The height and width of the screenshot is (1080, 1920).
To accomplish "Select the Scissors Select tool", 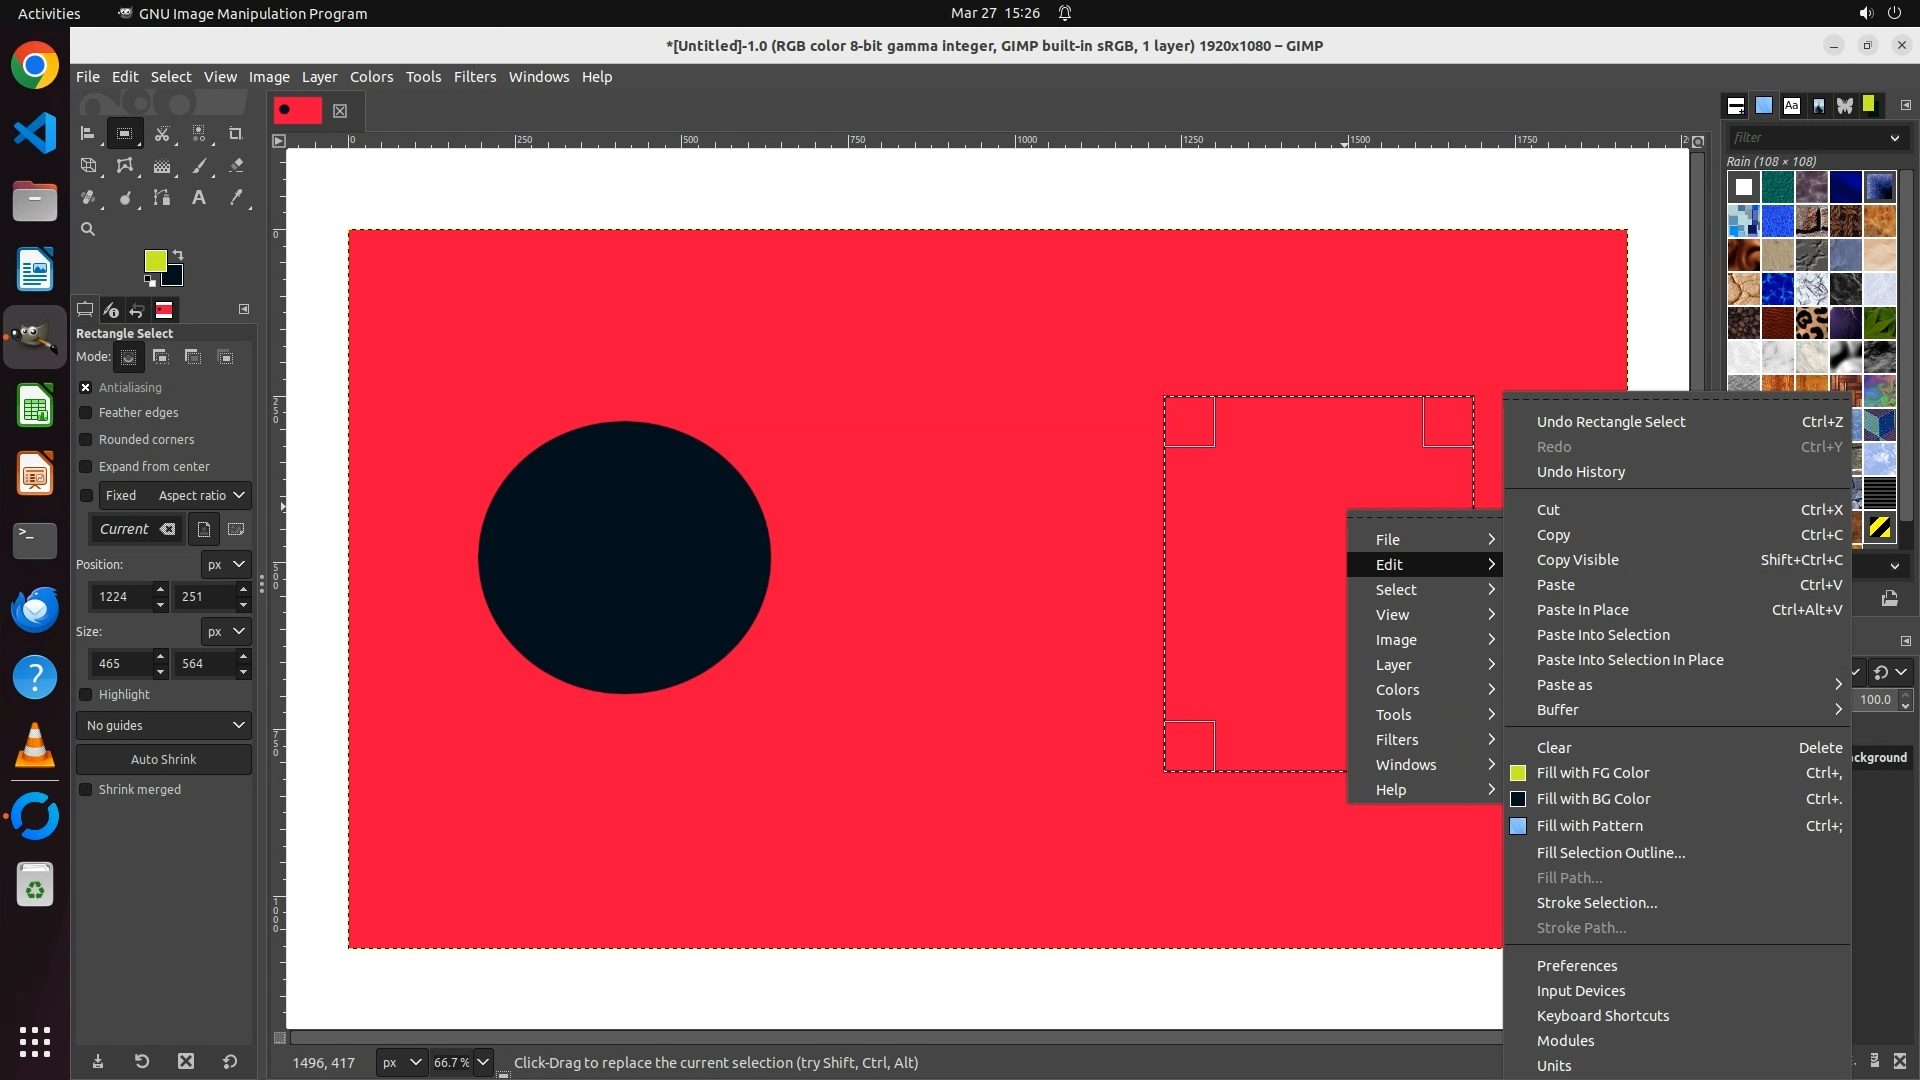I will click(162, 133).
